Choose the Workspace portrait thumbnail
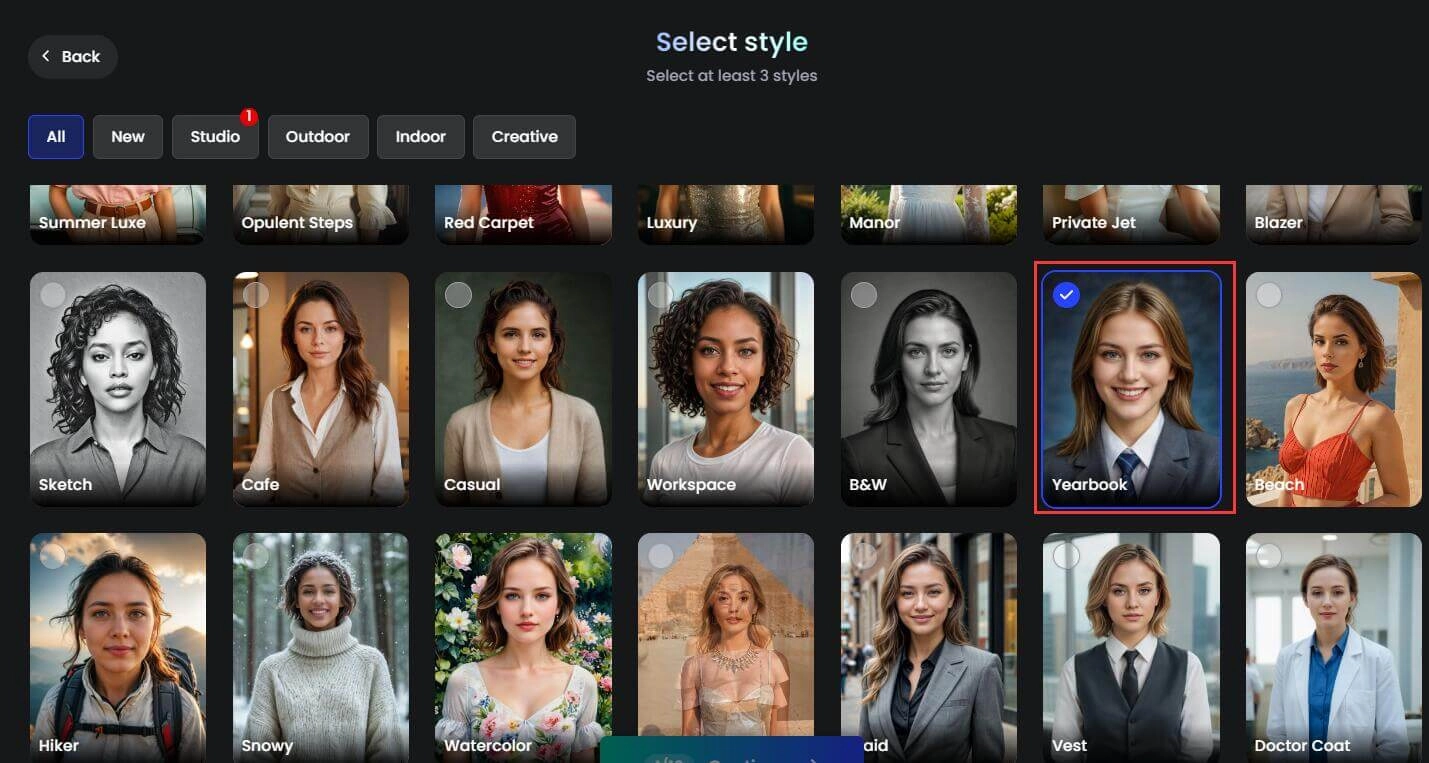 pos(726,390)
